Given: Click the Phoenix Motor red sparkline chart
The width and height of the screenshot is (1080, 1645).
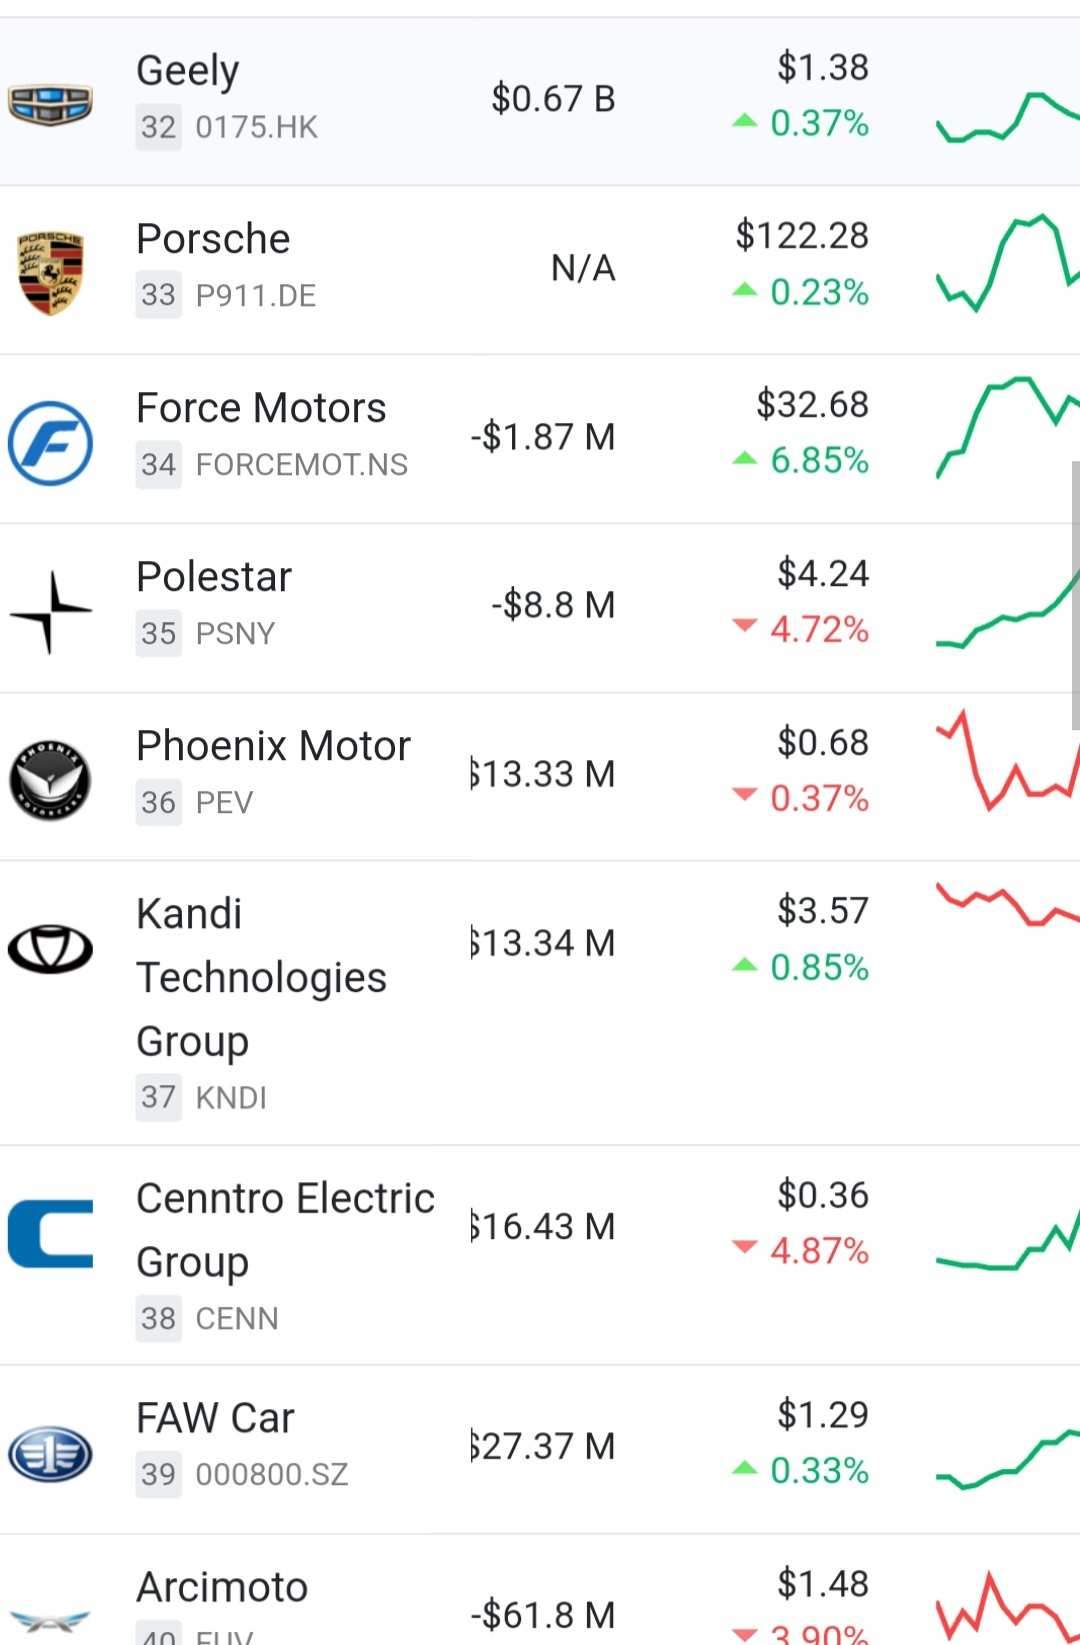Looking at the screenshot, I should [1008, 761].
